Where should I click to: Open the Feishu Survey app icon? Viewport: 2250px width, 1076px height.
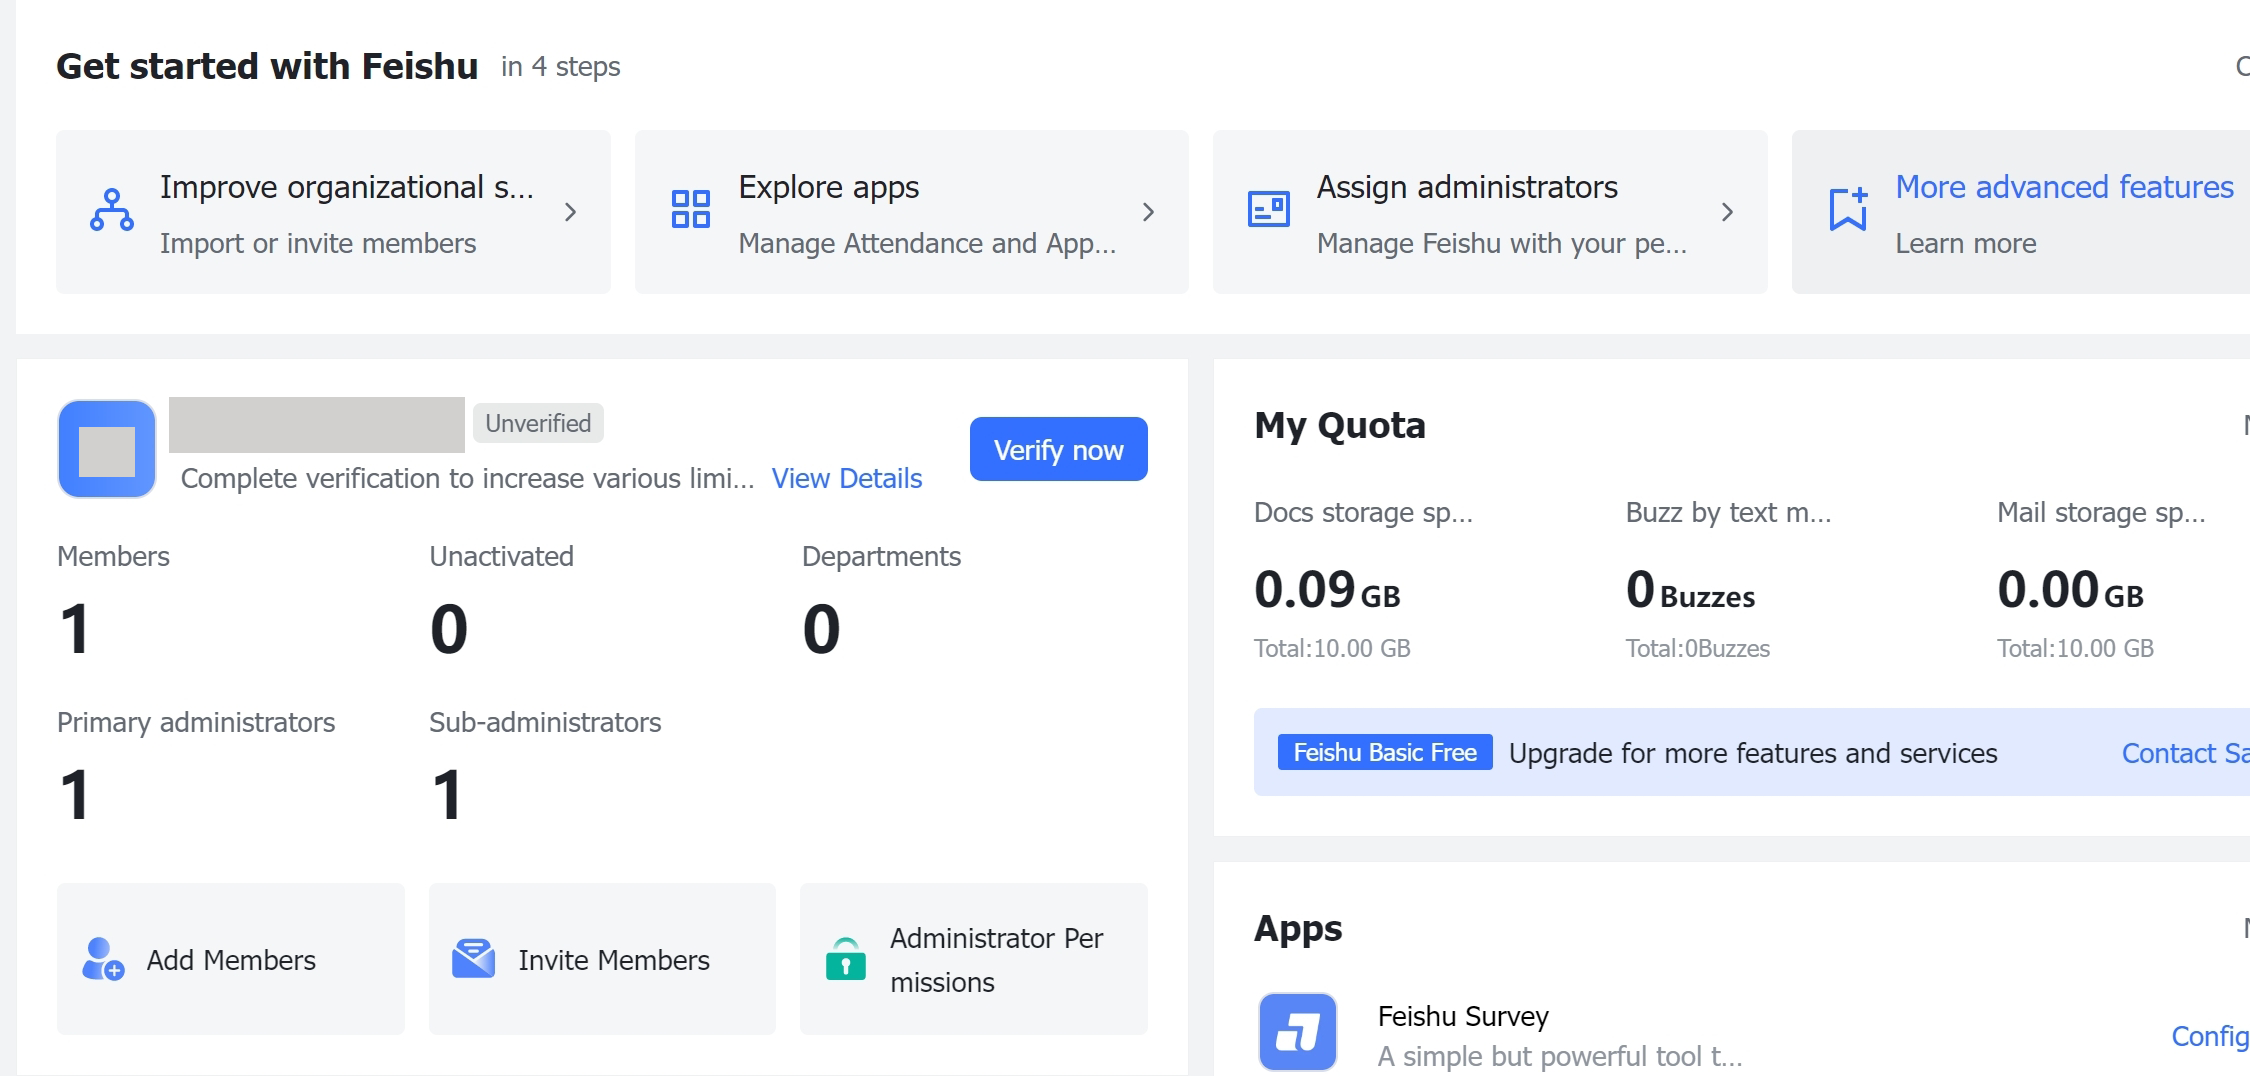1297,1032
